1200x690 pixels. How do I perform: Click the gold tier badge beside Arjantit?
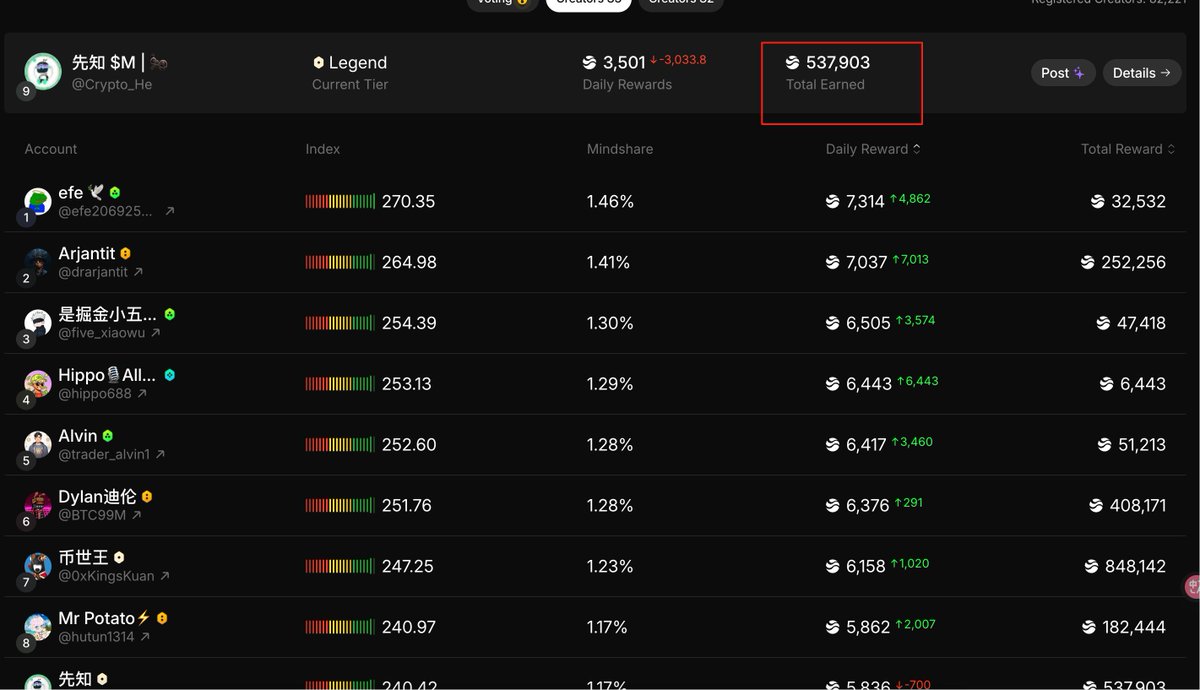click(125, 254)
